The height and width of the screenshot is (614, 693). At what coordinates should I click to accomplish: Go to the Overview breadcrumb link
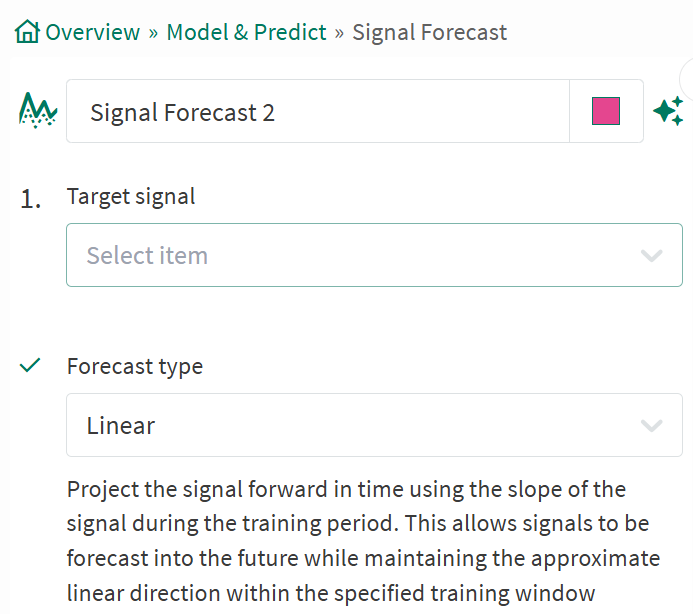tap(92, 32)
